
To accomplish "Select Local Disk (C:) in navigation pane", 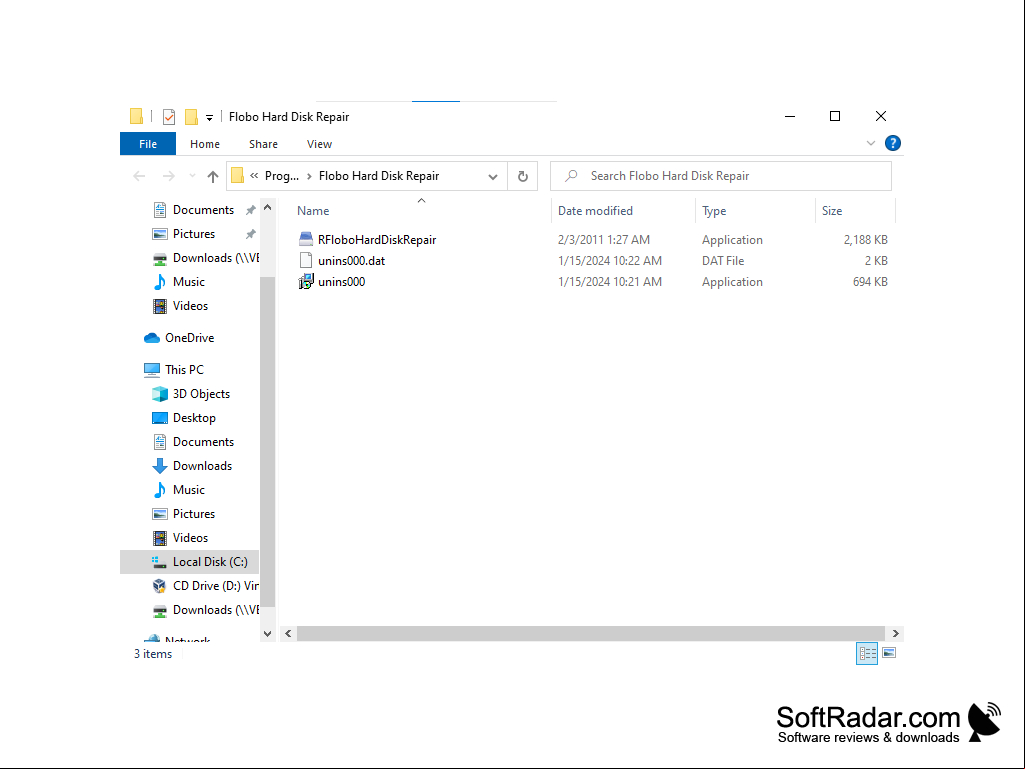I will 190,562.
